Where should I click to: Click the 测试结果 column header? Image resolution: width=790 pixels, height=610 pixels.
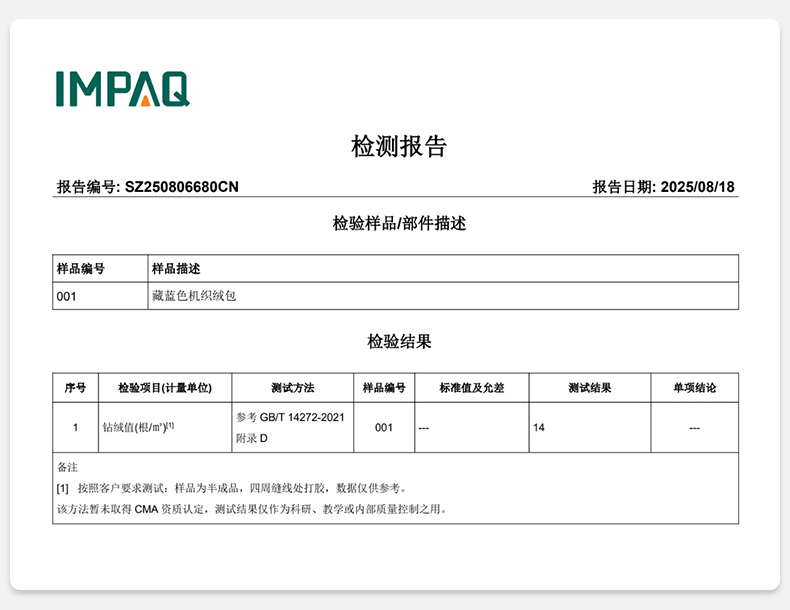[x=589, y=388]
